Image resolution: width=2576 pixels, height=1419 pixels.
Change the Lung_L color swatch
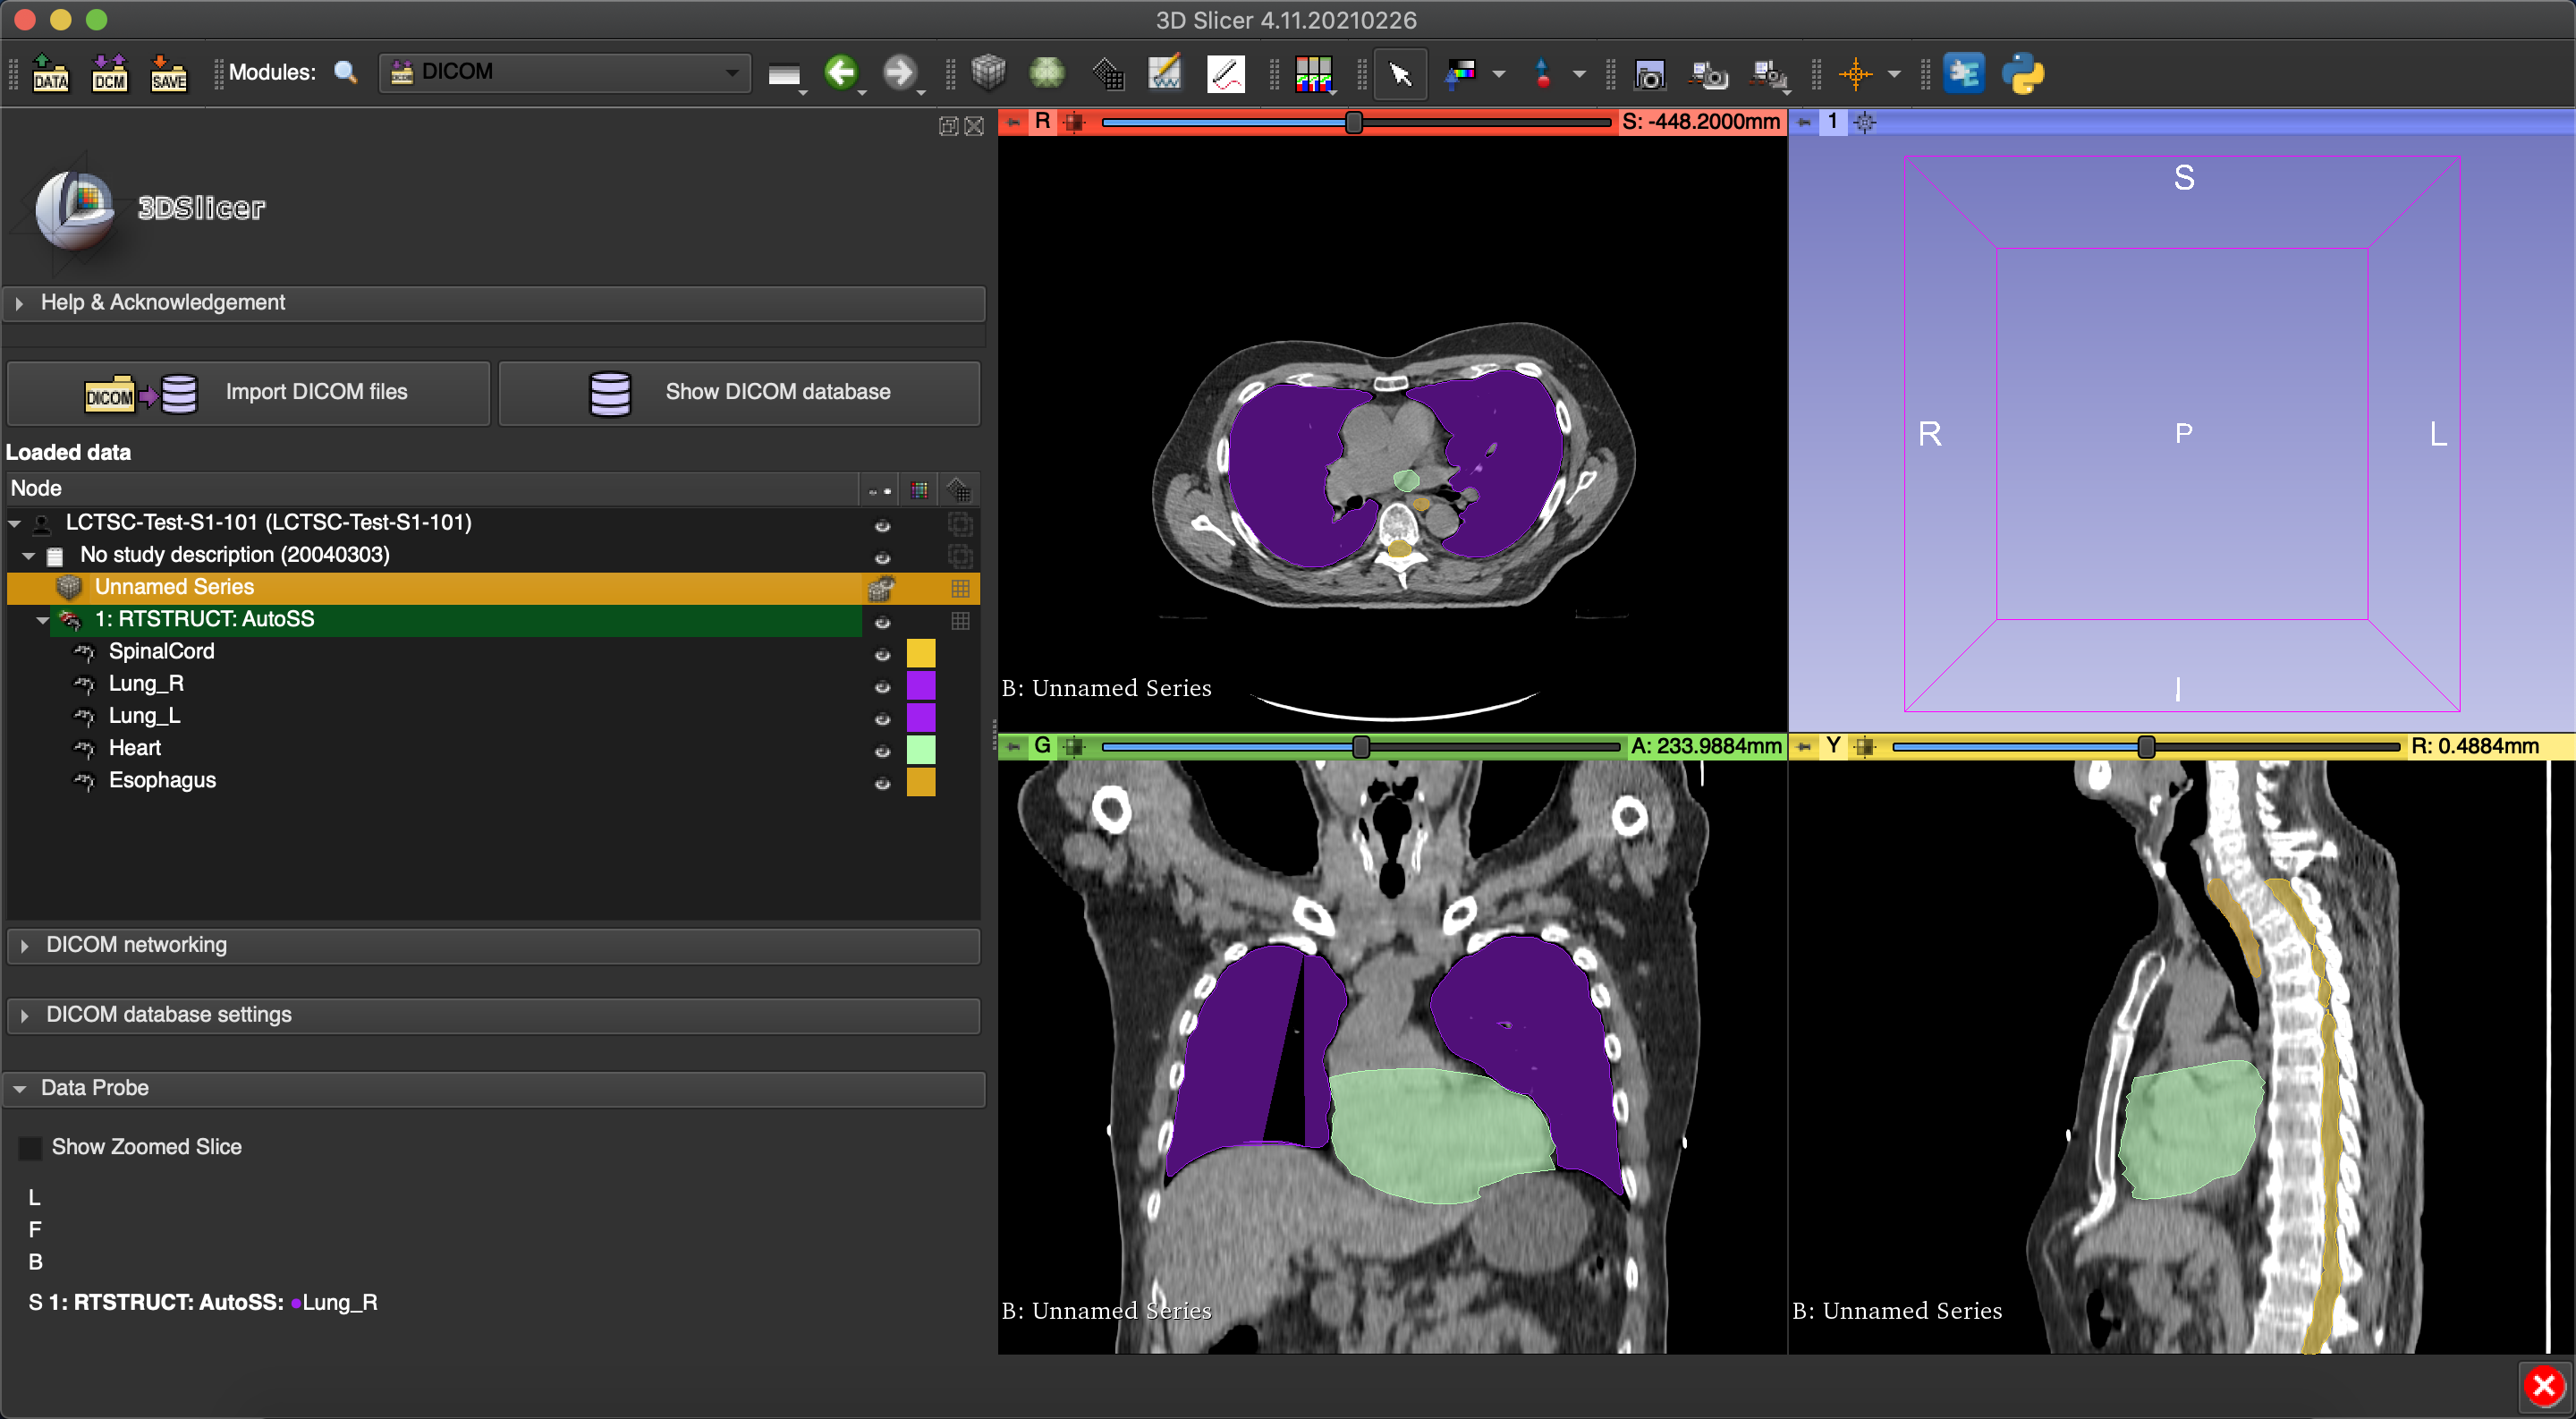click(x=921, y=719)
